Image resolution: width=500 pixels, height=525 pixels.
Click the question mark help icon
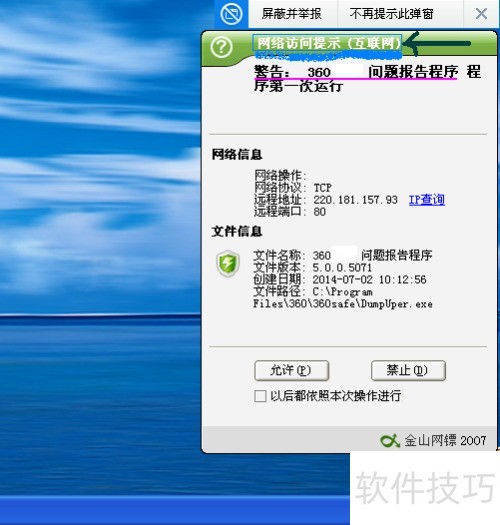click(221, 47)
